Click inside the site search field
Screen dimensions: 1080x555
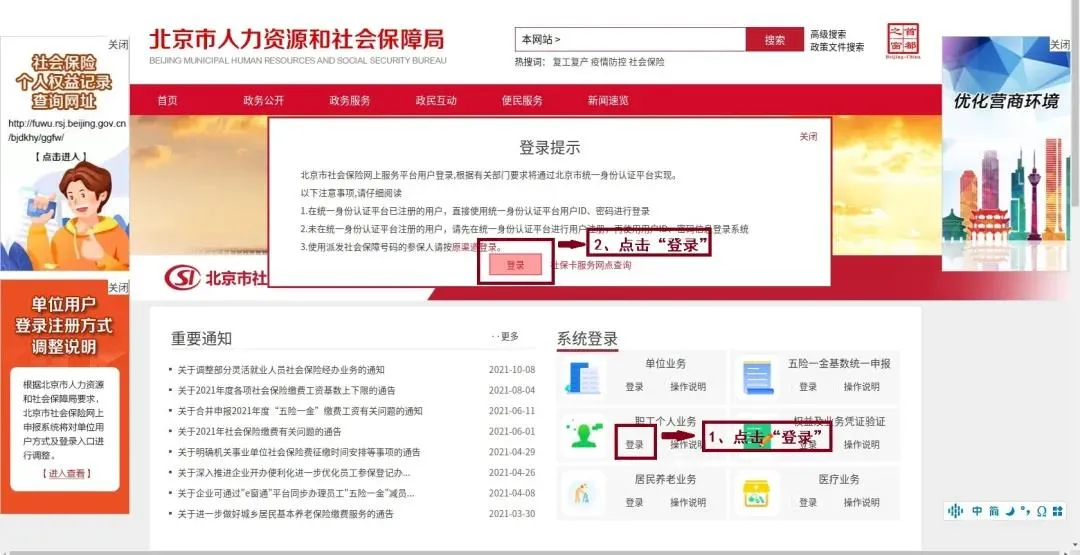click(630, 40)
